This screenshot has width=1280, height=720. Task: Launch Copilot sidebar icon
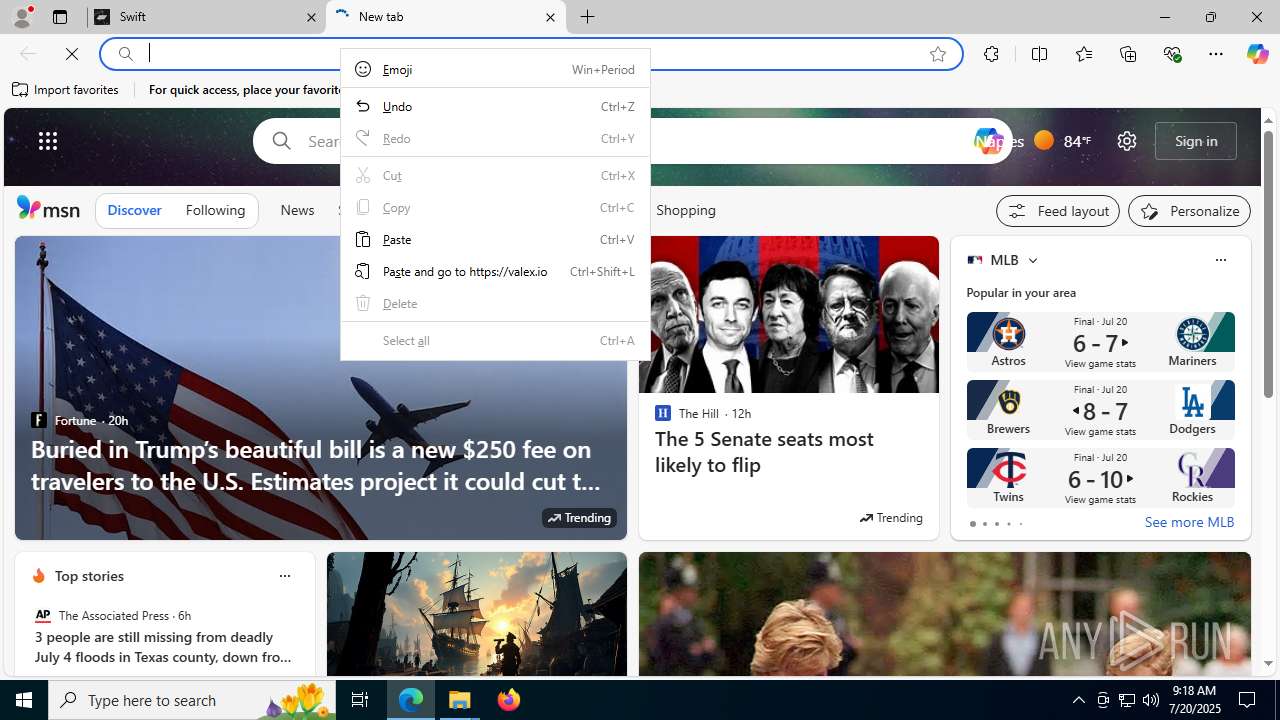coord(1257,54)
